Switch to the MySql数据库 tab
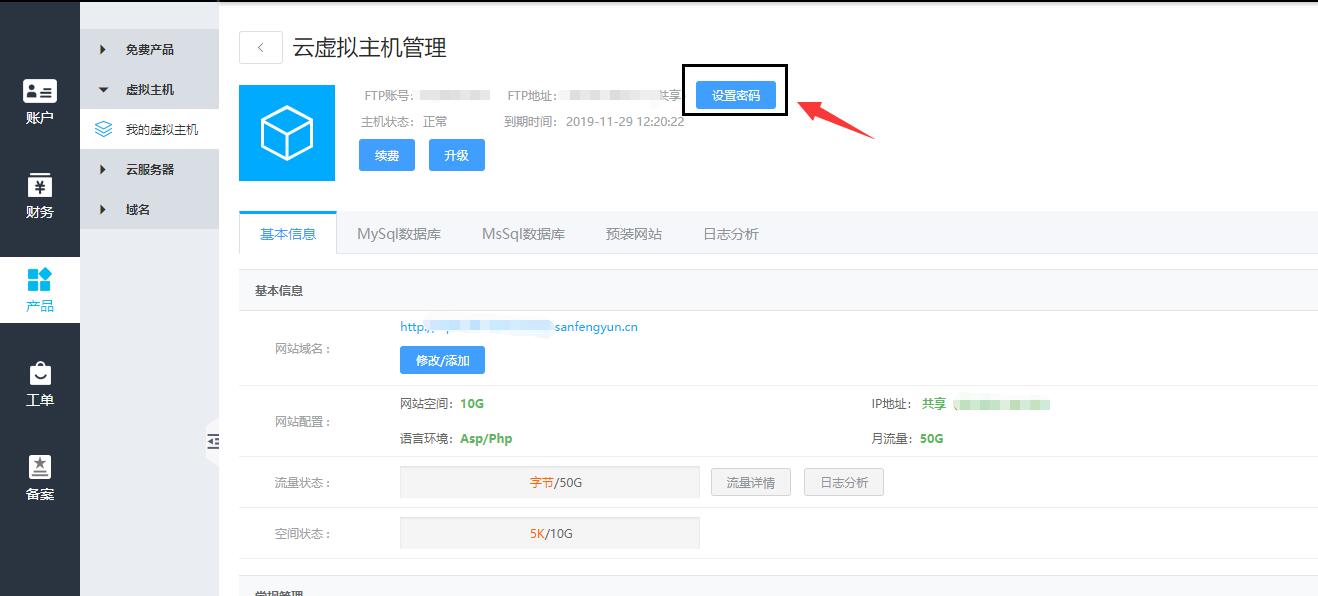The height and width of the screenshot is (596, 1318). (399, 234)
